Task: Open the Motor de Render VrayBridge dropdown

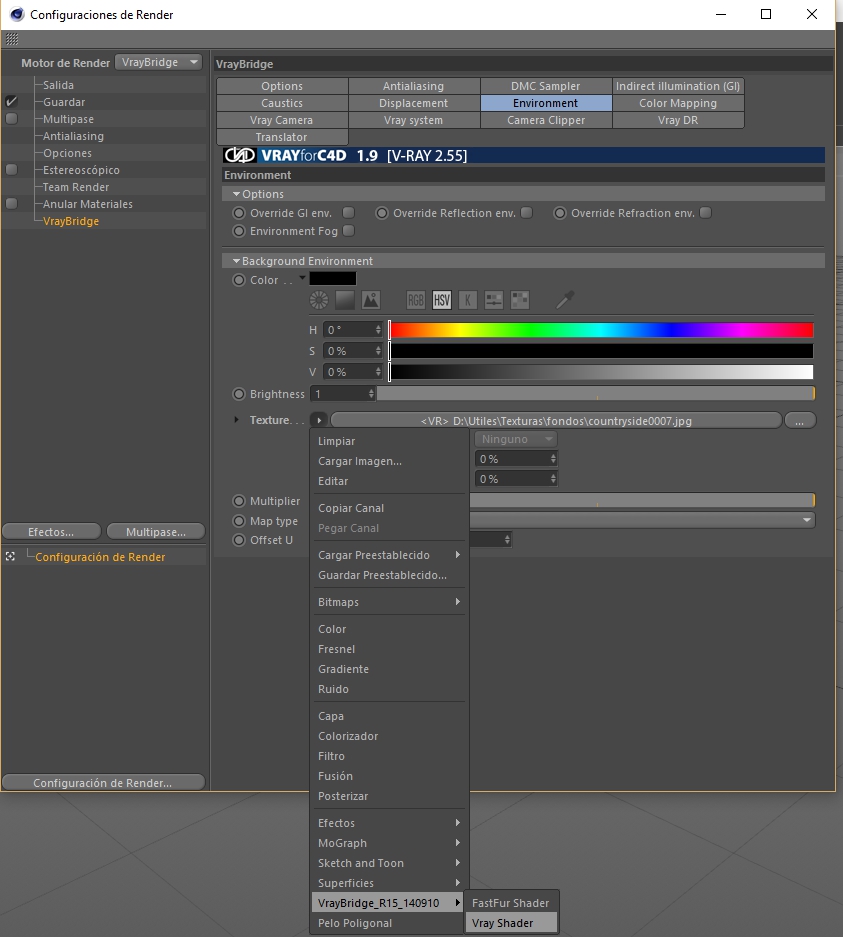Action: pyautogui.click(x=158, y=62)
